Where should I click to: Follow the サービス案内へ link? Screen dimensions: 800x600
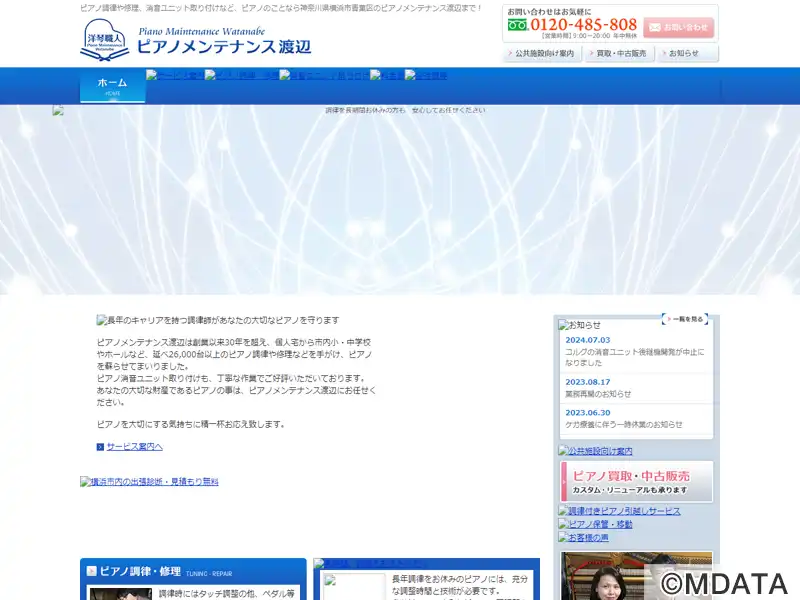pyautogui.click(x=135, y=446)
